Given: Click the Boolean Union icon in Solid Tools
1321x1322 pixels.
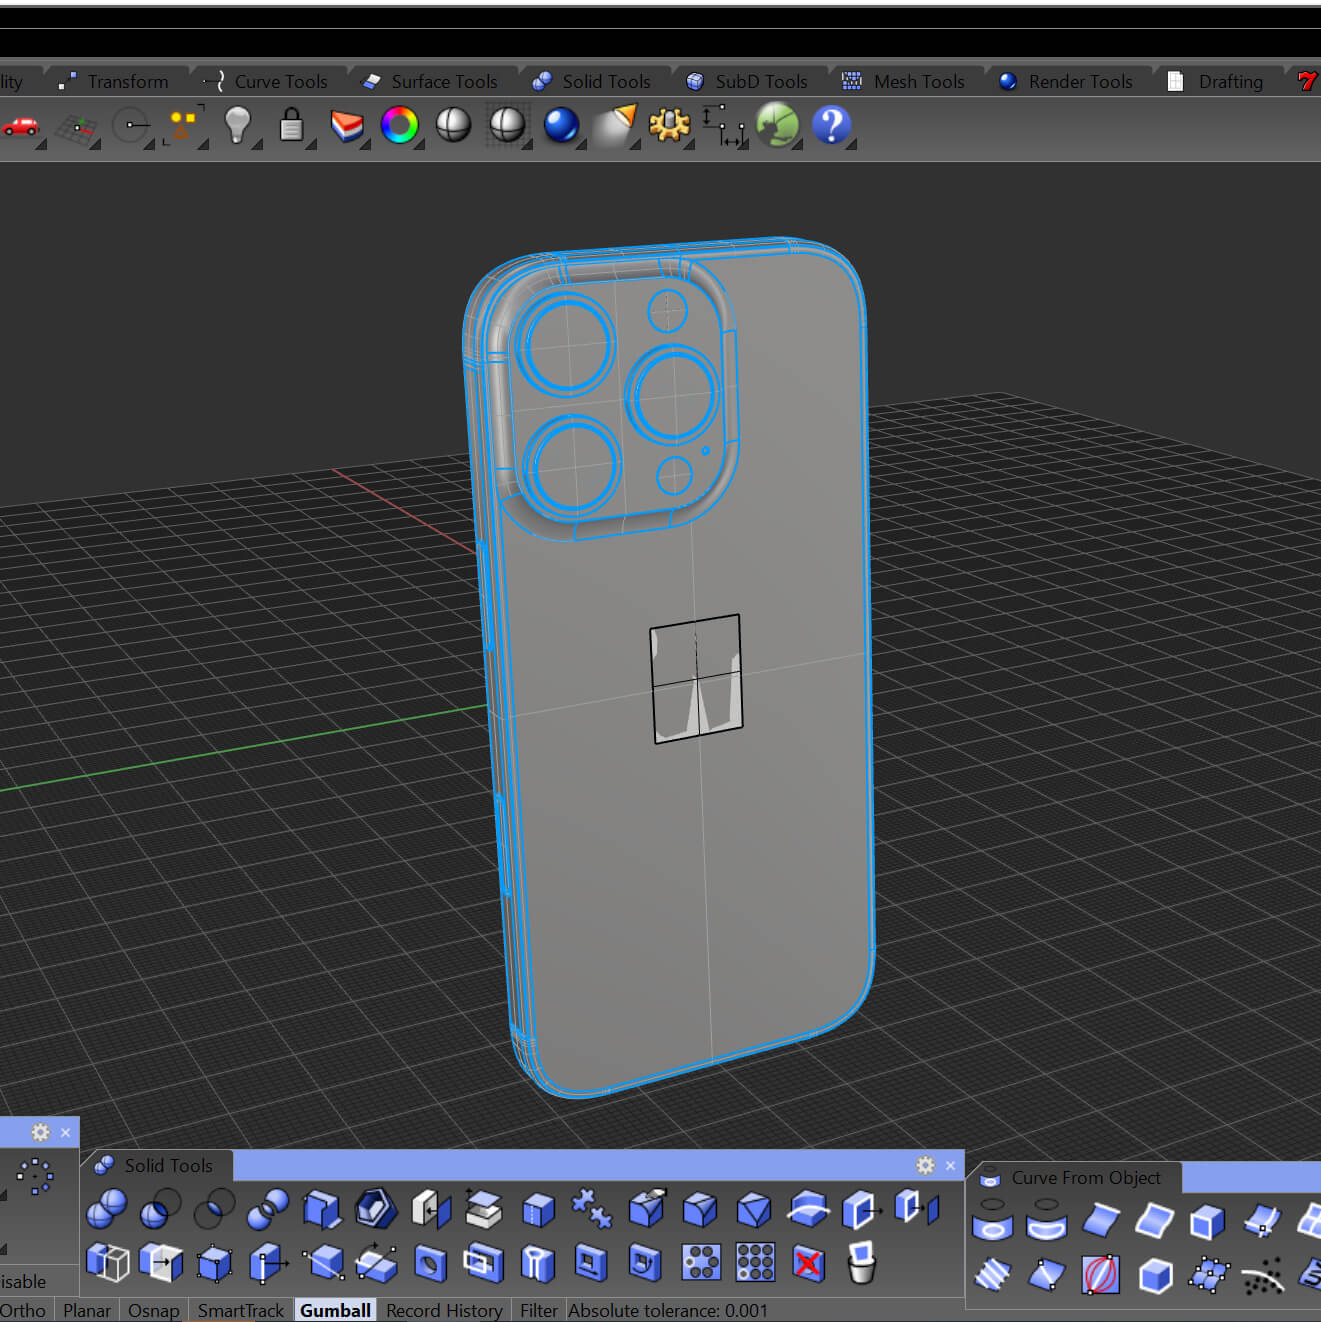Looking at the screenshot, I should coord(106,1209).
